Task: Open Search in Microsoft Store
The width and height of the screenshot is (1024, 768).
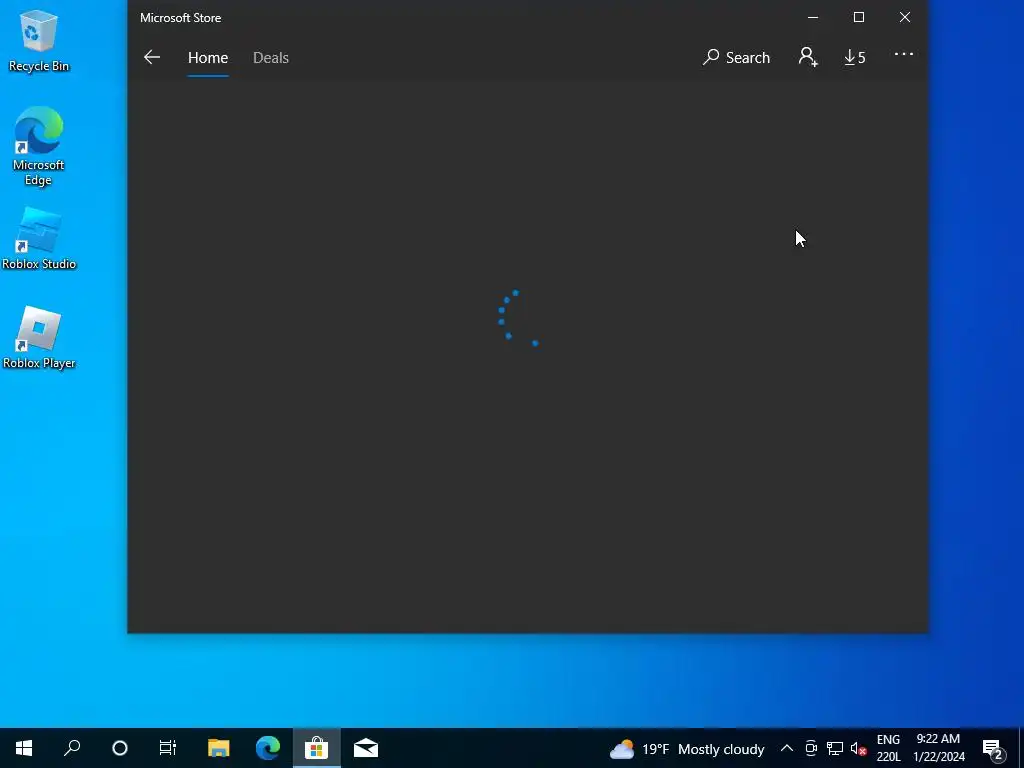Action: click(x=736, y=57)
